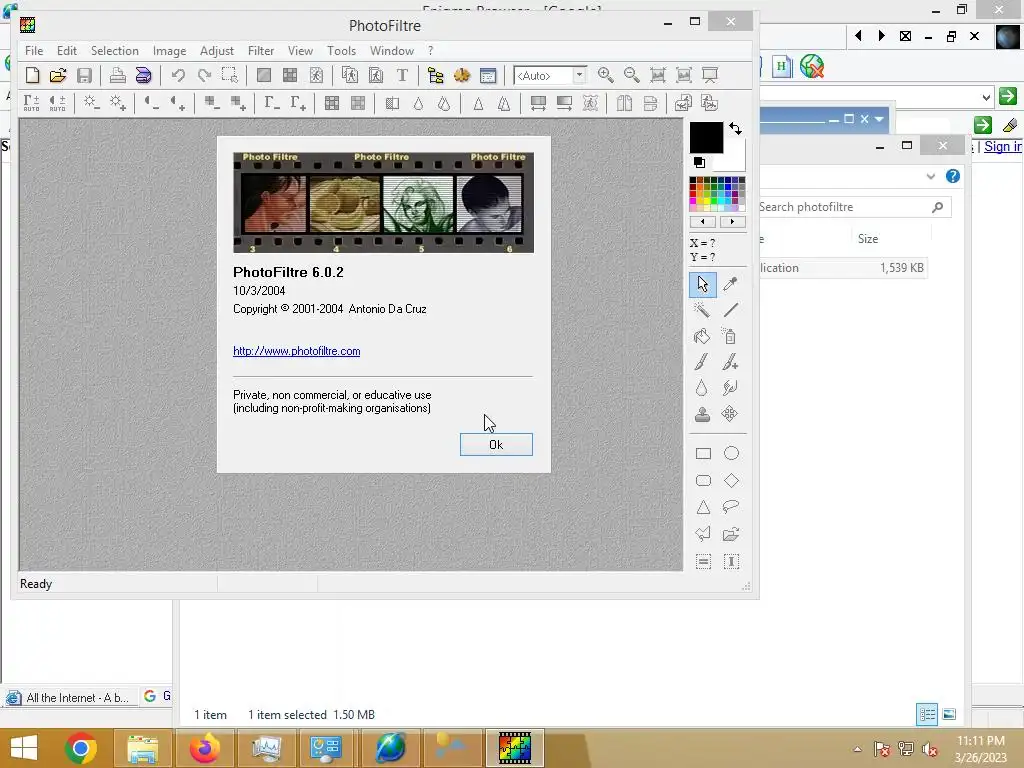The height and width of the screenshot is (768, 1024).
Task: Reset default black and white colors icon
Action: click(x=699, y=162)
